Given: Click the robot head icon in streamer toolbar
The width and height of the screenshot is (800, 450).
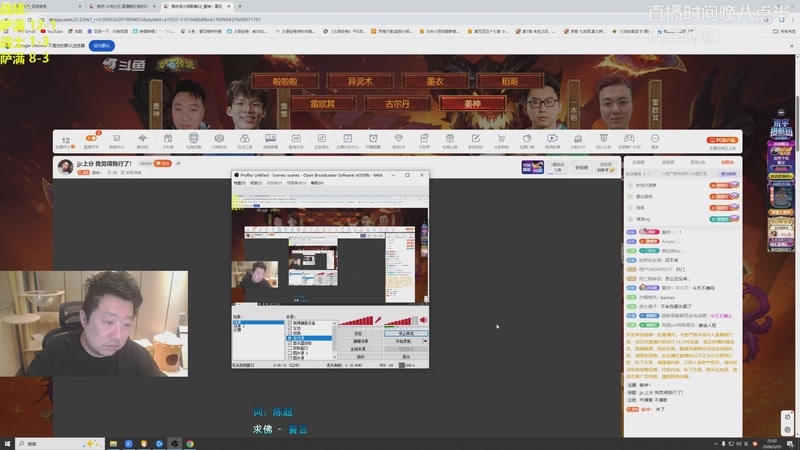Looking at the screenshot, I should [193, 138].
